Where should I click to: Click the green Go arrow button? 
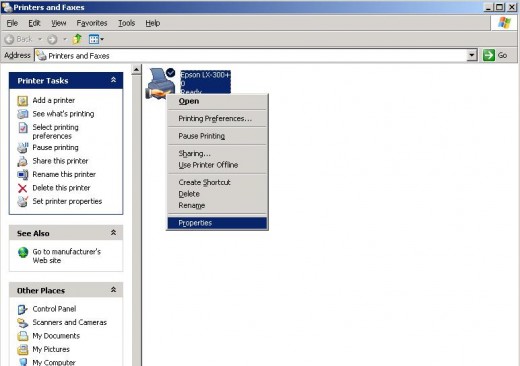pos(489,55)
